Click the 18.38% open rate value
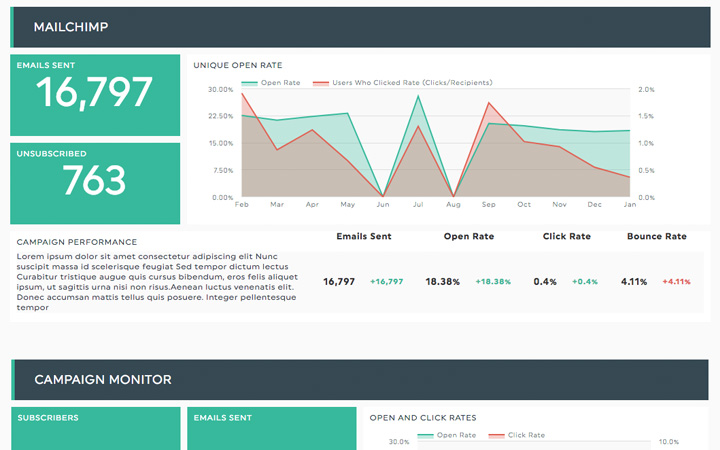Viewport: 720px width, 450px height. point(443,282)
